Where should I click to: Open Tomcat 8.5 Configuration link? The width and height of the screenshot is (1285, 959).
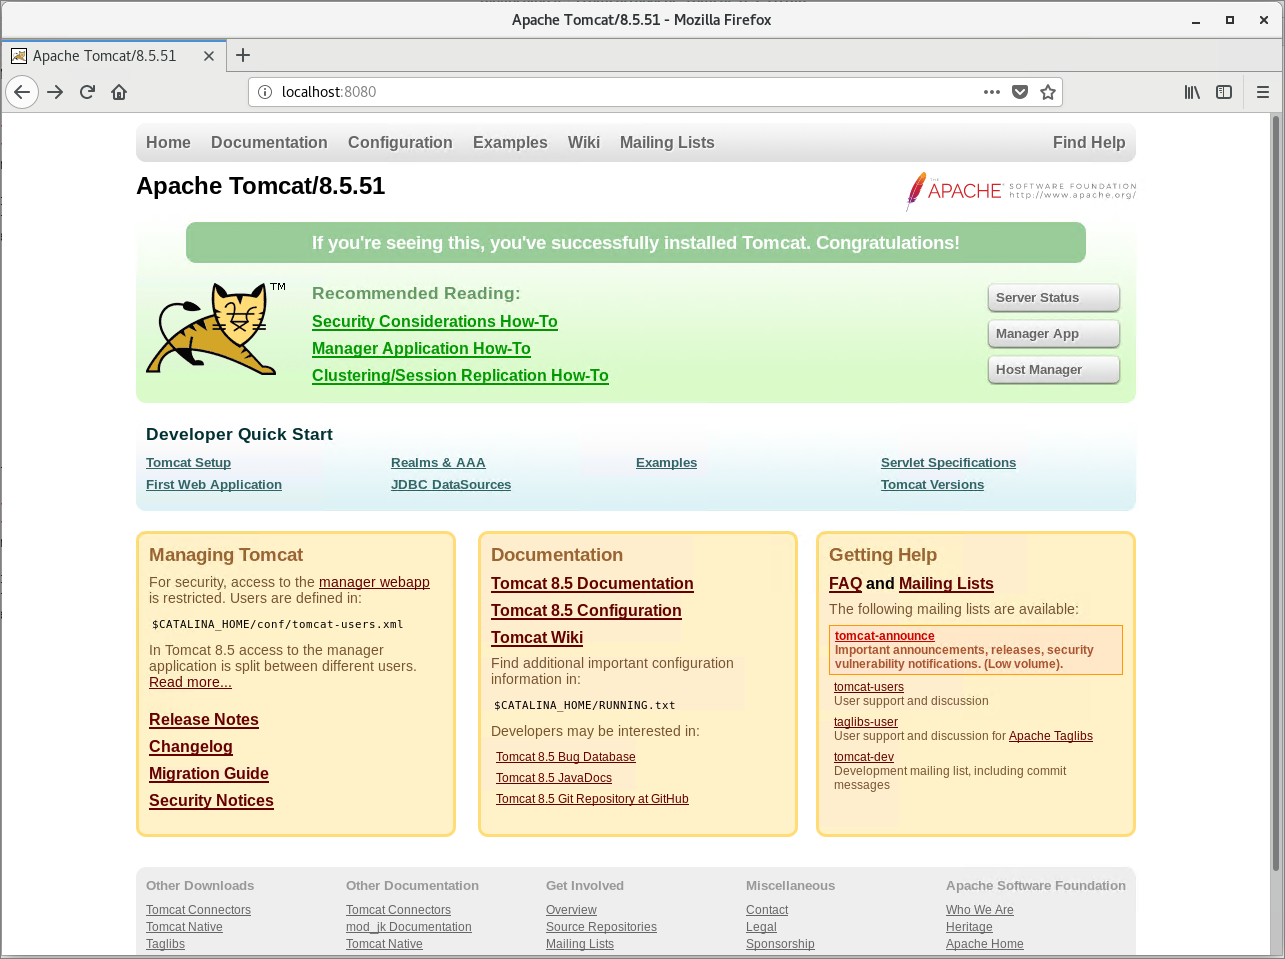point(586,611)
